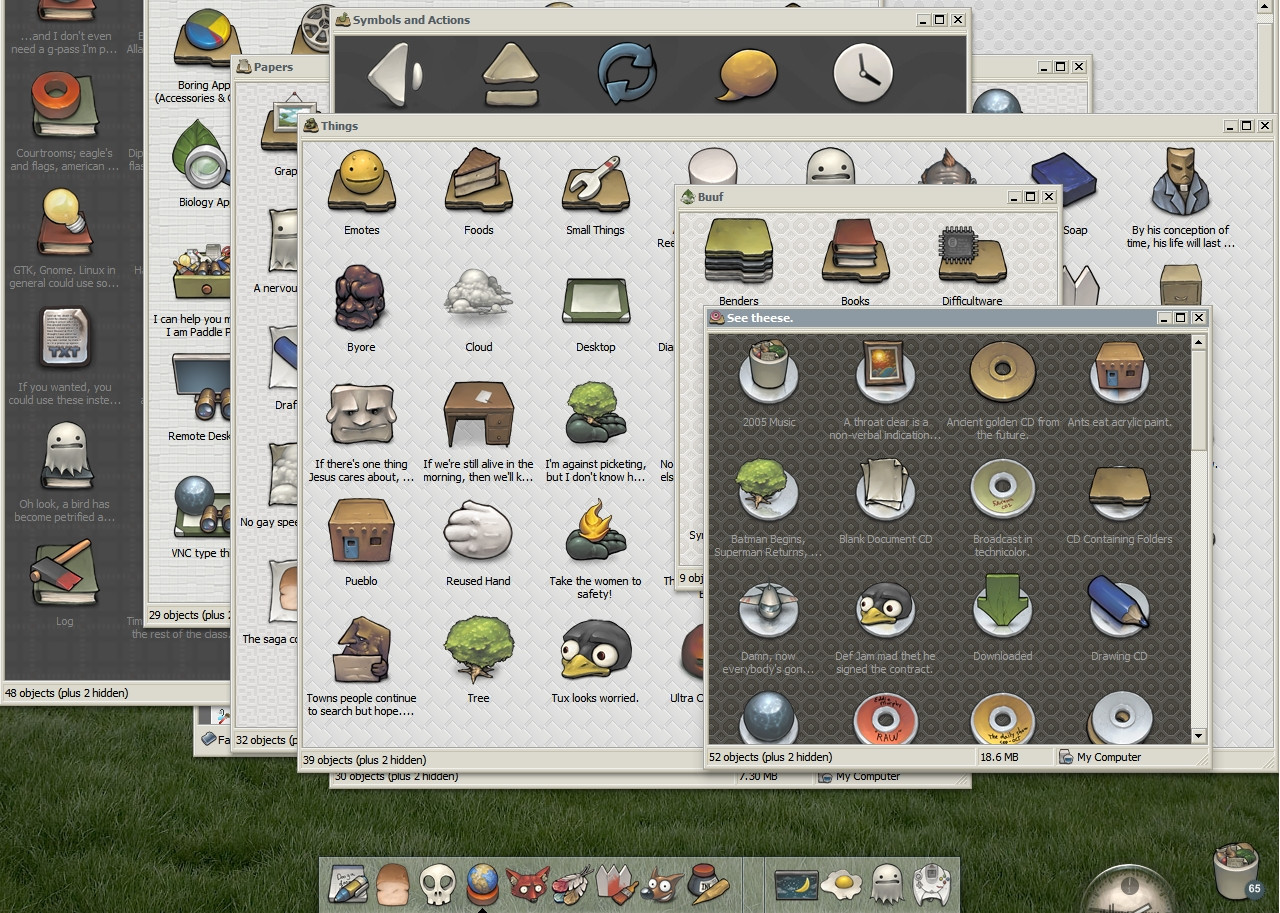Click 52 objects status text

click(770, 757)
